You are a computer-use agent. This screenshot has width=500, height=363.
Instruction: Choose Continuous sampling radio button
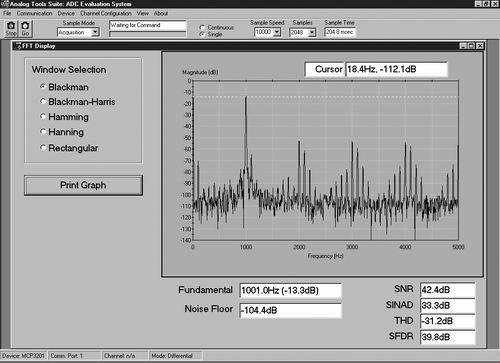coord(202,27)
